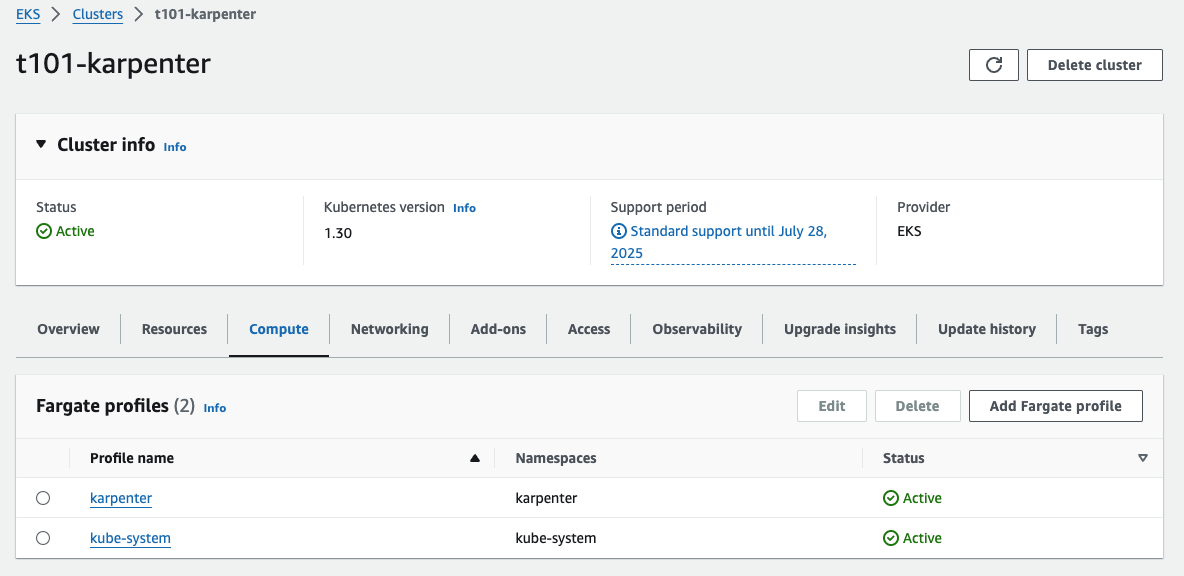This screenshot has height=576, width=1184.
Task: Open the karpenter profile link
Action: [x=121, y=498]
